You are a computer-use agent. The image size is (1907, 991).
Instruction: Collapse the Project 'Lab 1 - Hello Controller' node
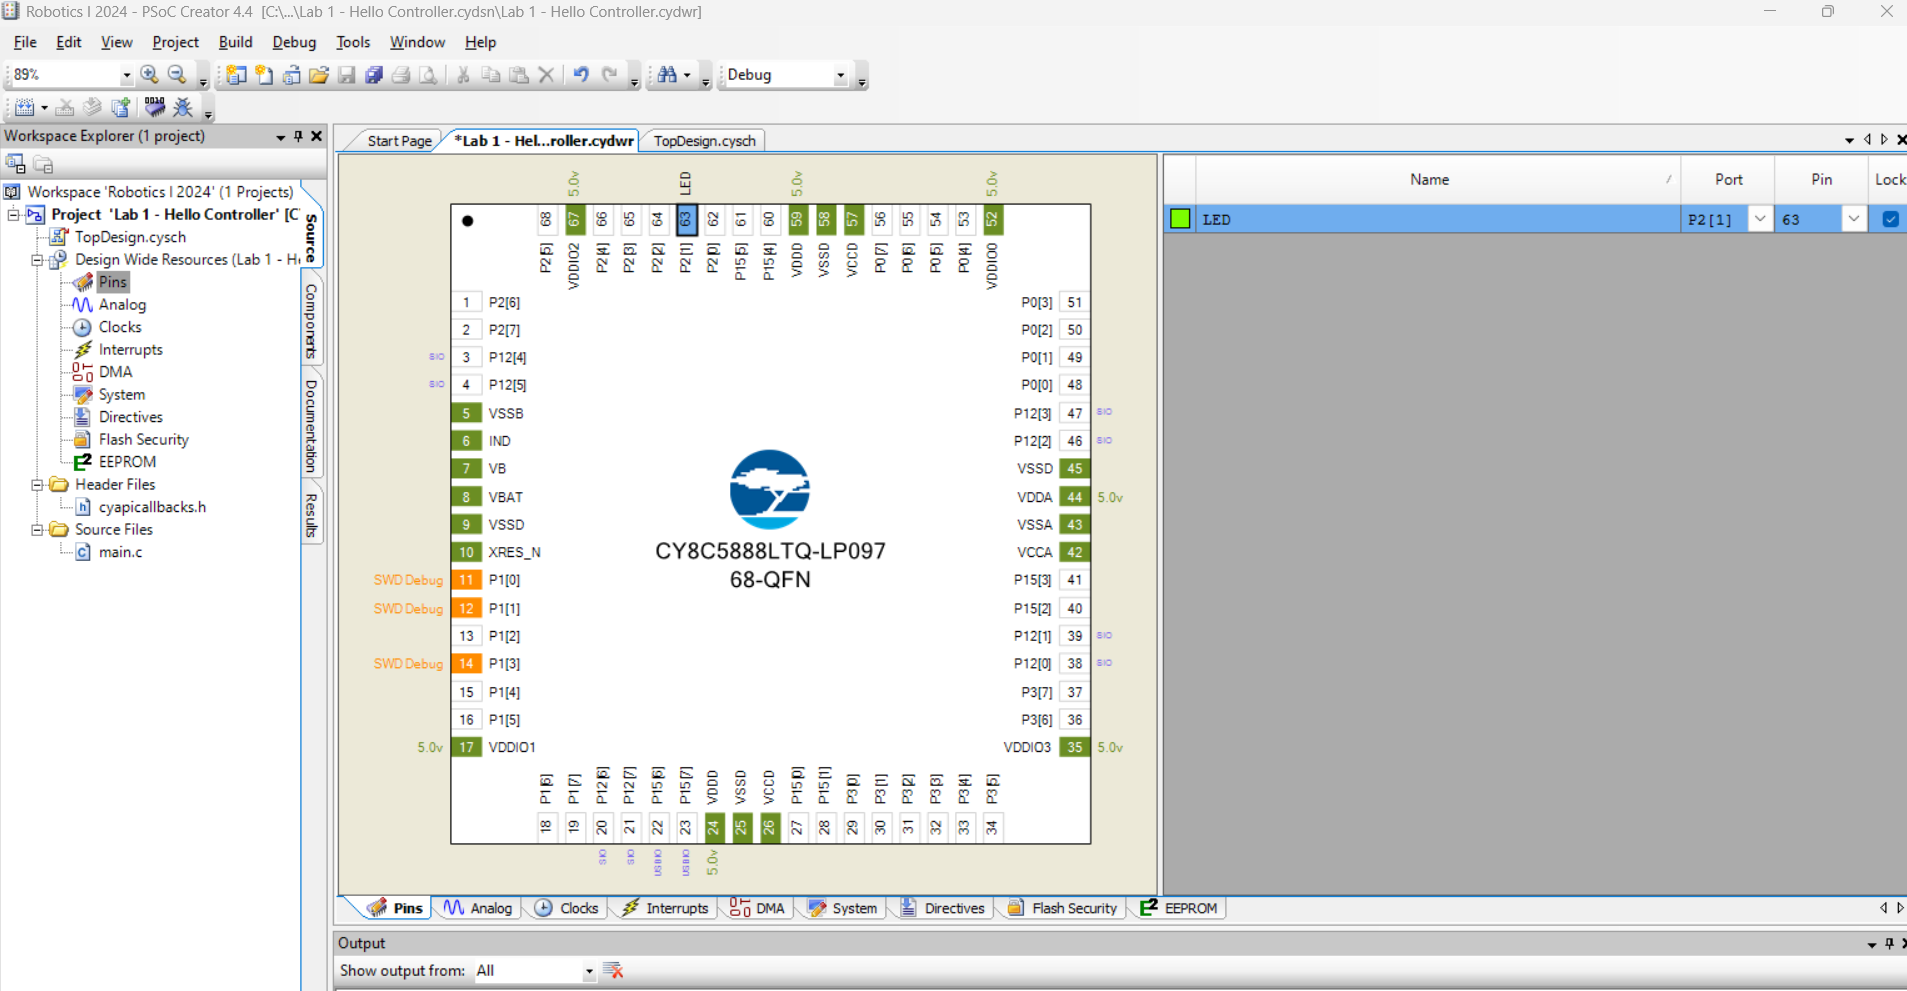[14, 214]
